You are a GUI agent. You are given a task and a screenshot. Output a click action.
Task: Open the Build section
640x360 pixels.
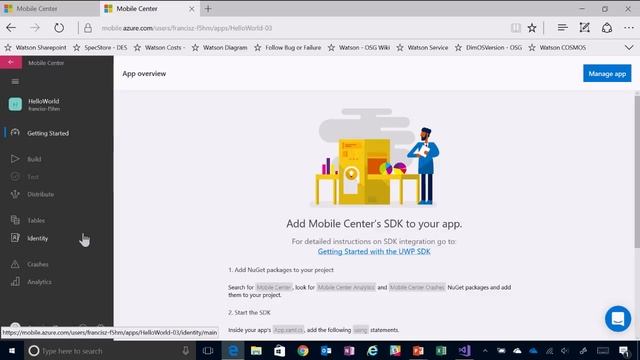(x=34, y=159)
